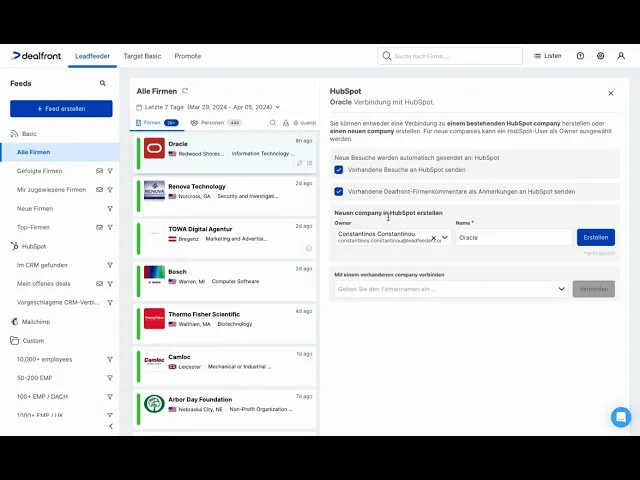Open the Owner dropdown arrow
The width and height of the screenshot is (640, 480).
point(444,237)
